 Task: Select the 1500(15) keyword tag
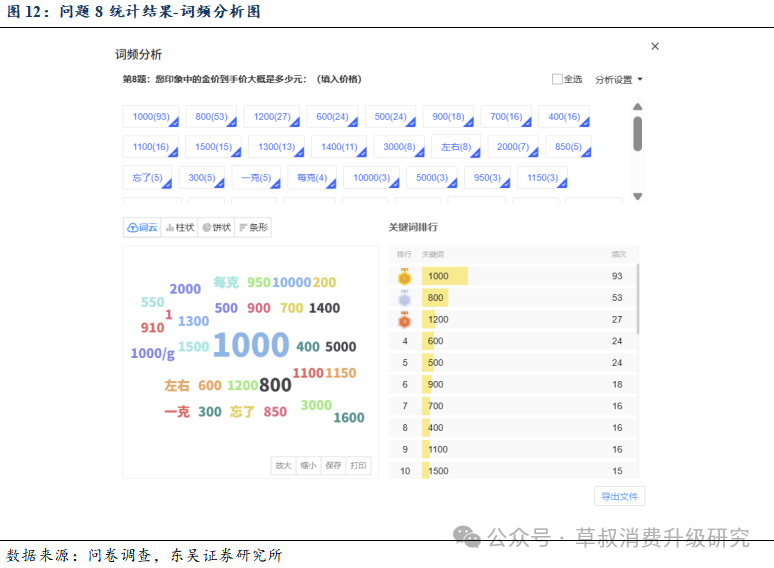213,147
